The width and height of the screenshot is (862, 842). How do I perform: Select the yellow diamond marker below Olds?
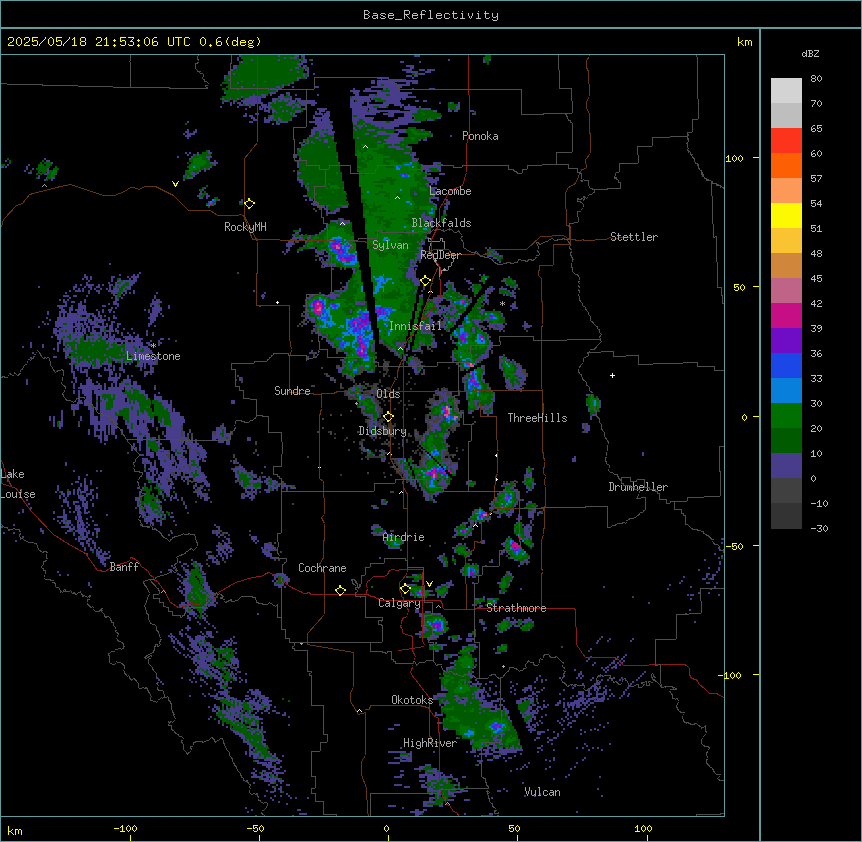click(x=388, y=417)
